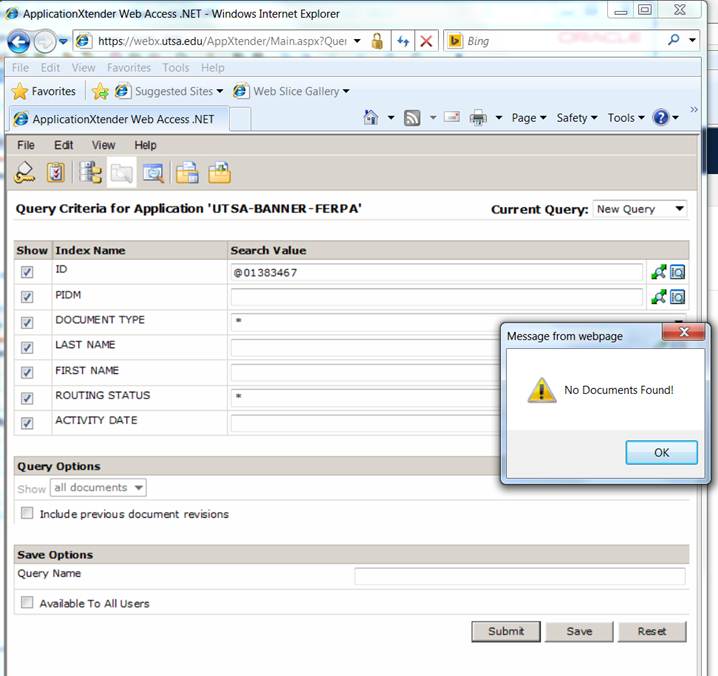Image resolution: width=718 pixels, height=676 pixels.
Task: Enable Include previous document revisions
Action: tap(27, 514)
